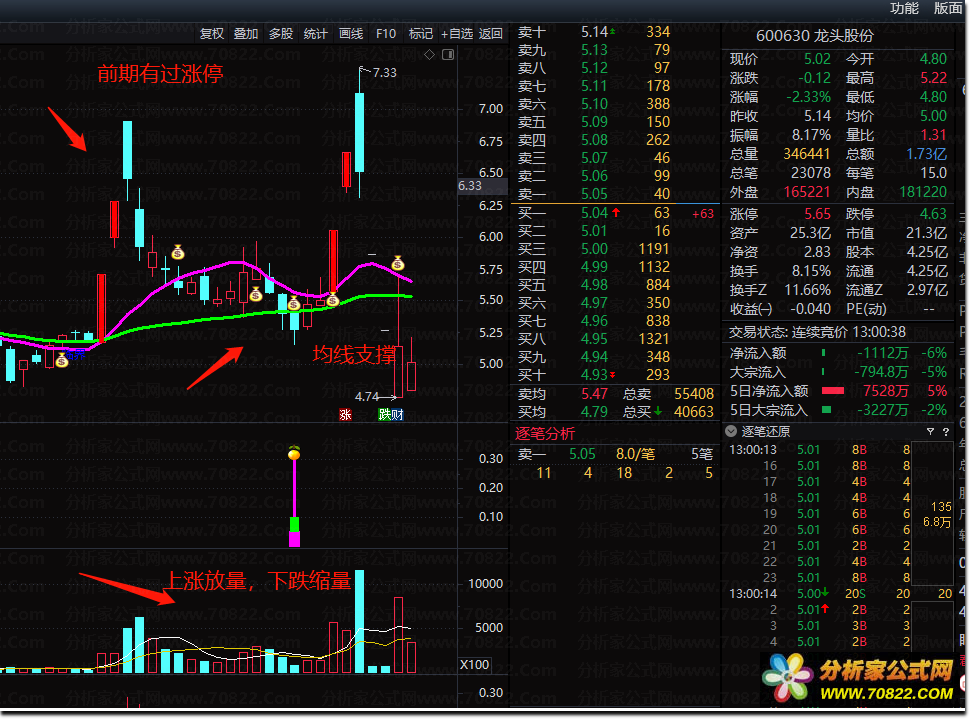Click the 总卖 55408 value
Viewport: 971px width, 719px height.
tap(694, 394)
